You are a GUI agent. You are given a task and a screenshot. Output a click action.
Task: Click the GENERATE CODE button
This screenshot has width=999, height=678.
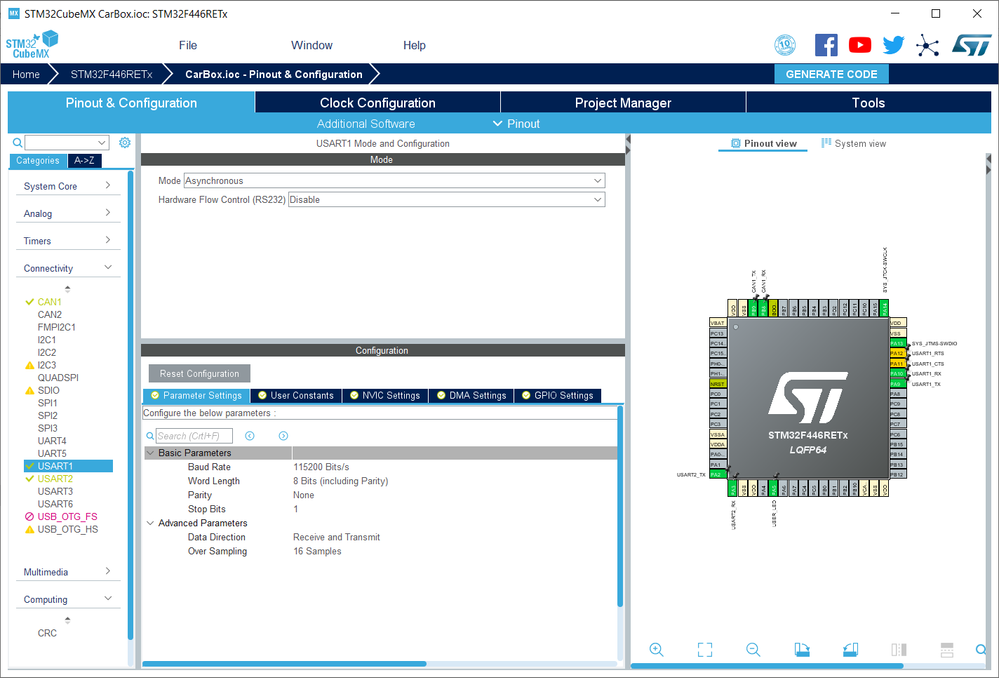pos(831,74)
